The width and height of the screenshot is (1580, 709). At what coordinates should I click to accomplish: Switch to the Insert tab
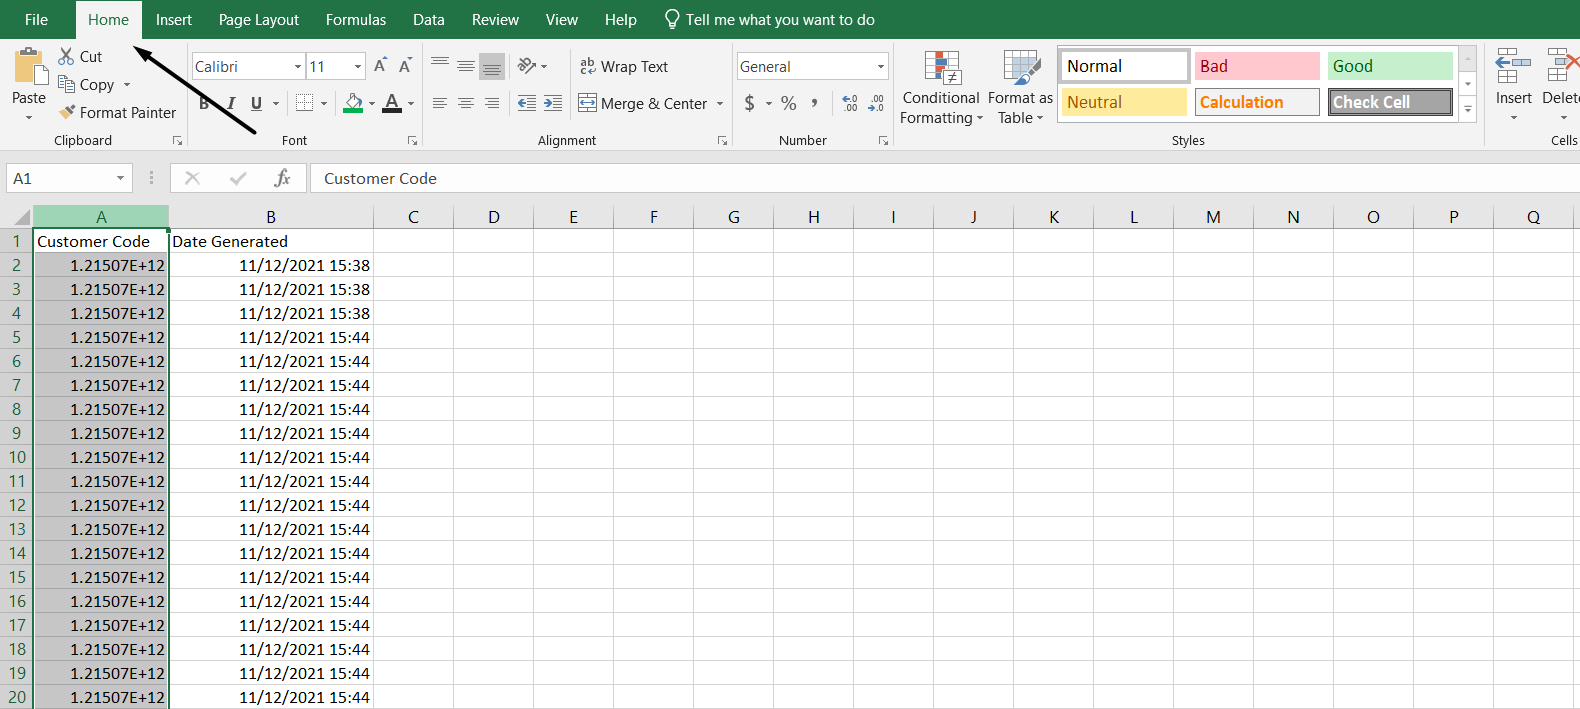pos(174,20)
